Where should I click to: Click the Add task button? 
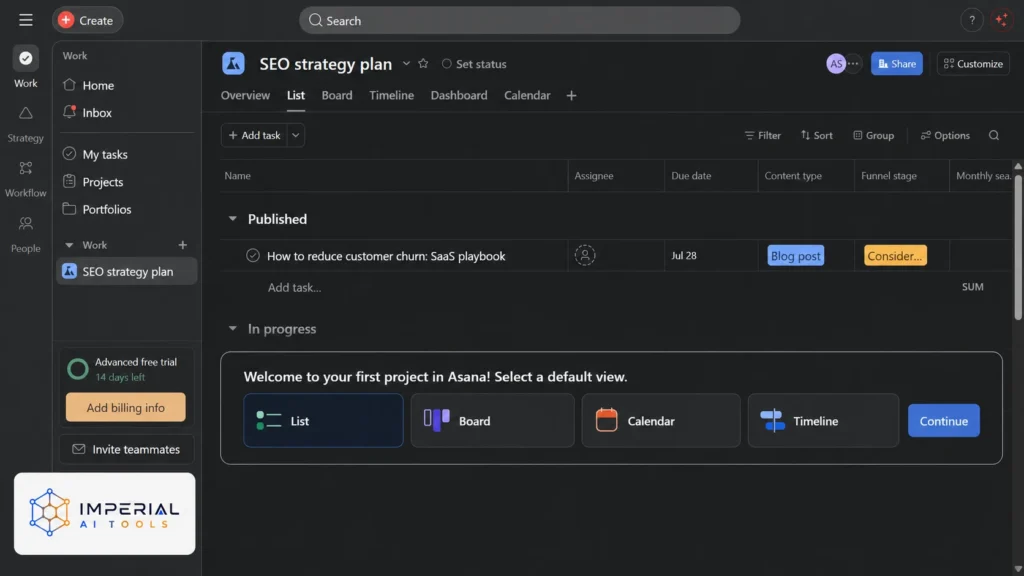coord(254,135)
